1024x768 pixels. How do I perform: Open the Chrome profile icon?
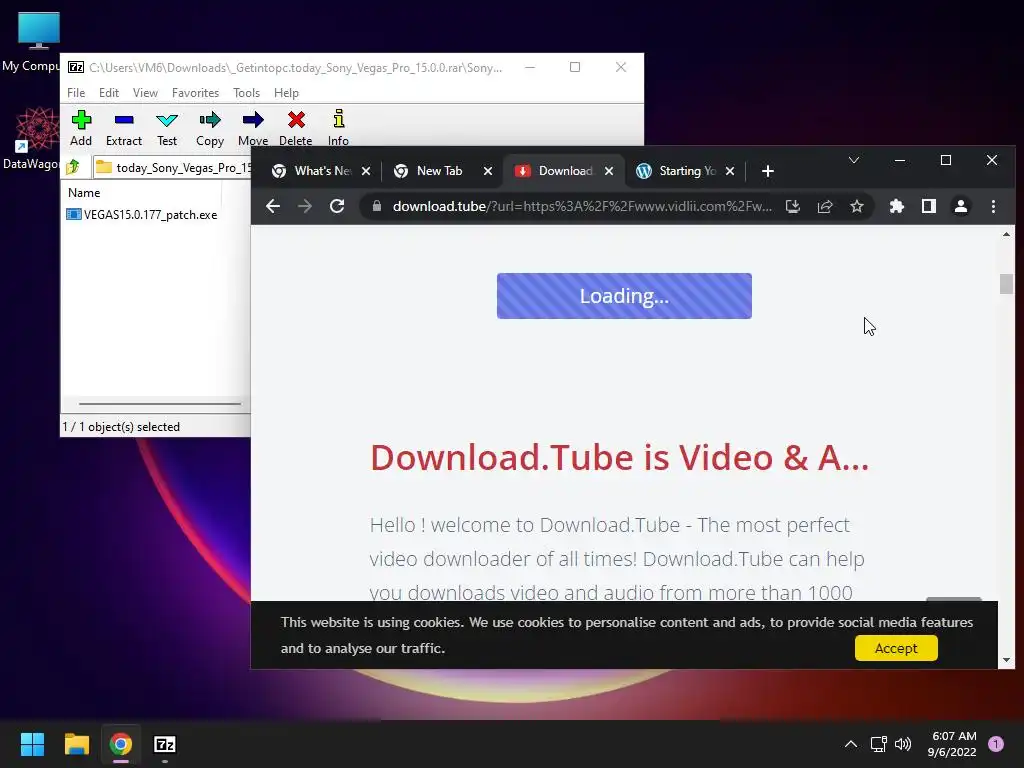point(961,206)
